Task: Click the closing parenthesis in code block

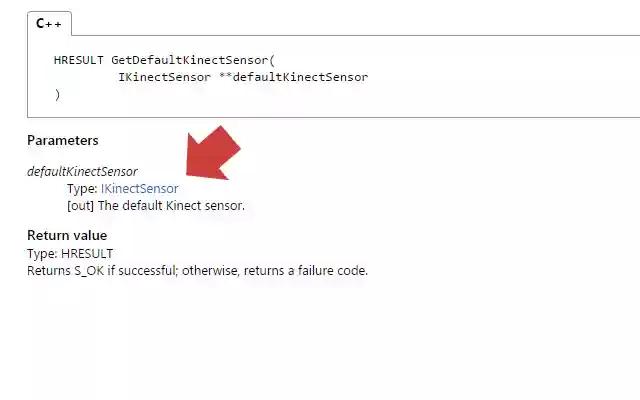Action: click(58, 94)
